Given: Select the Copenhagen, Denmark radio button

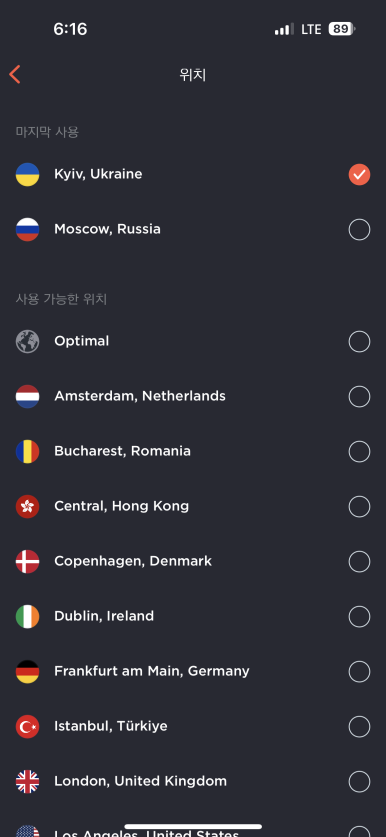Looking at the screenshot, I should click(359, 562).
